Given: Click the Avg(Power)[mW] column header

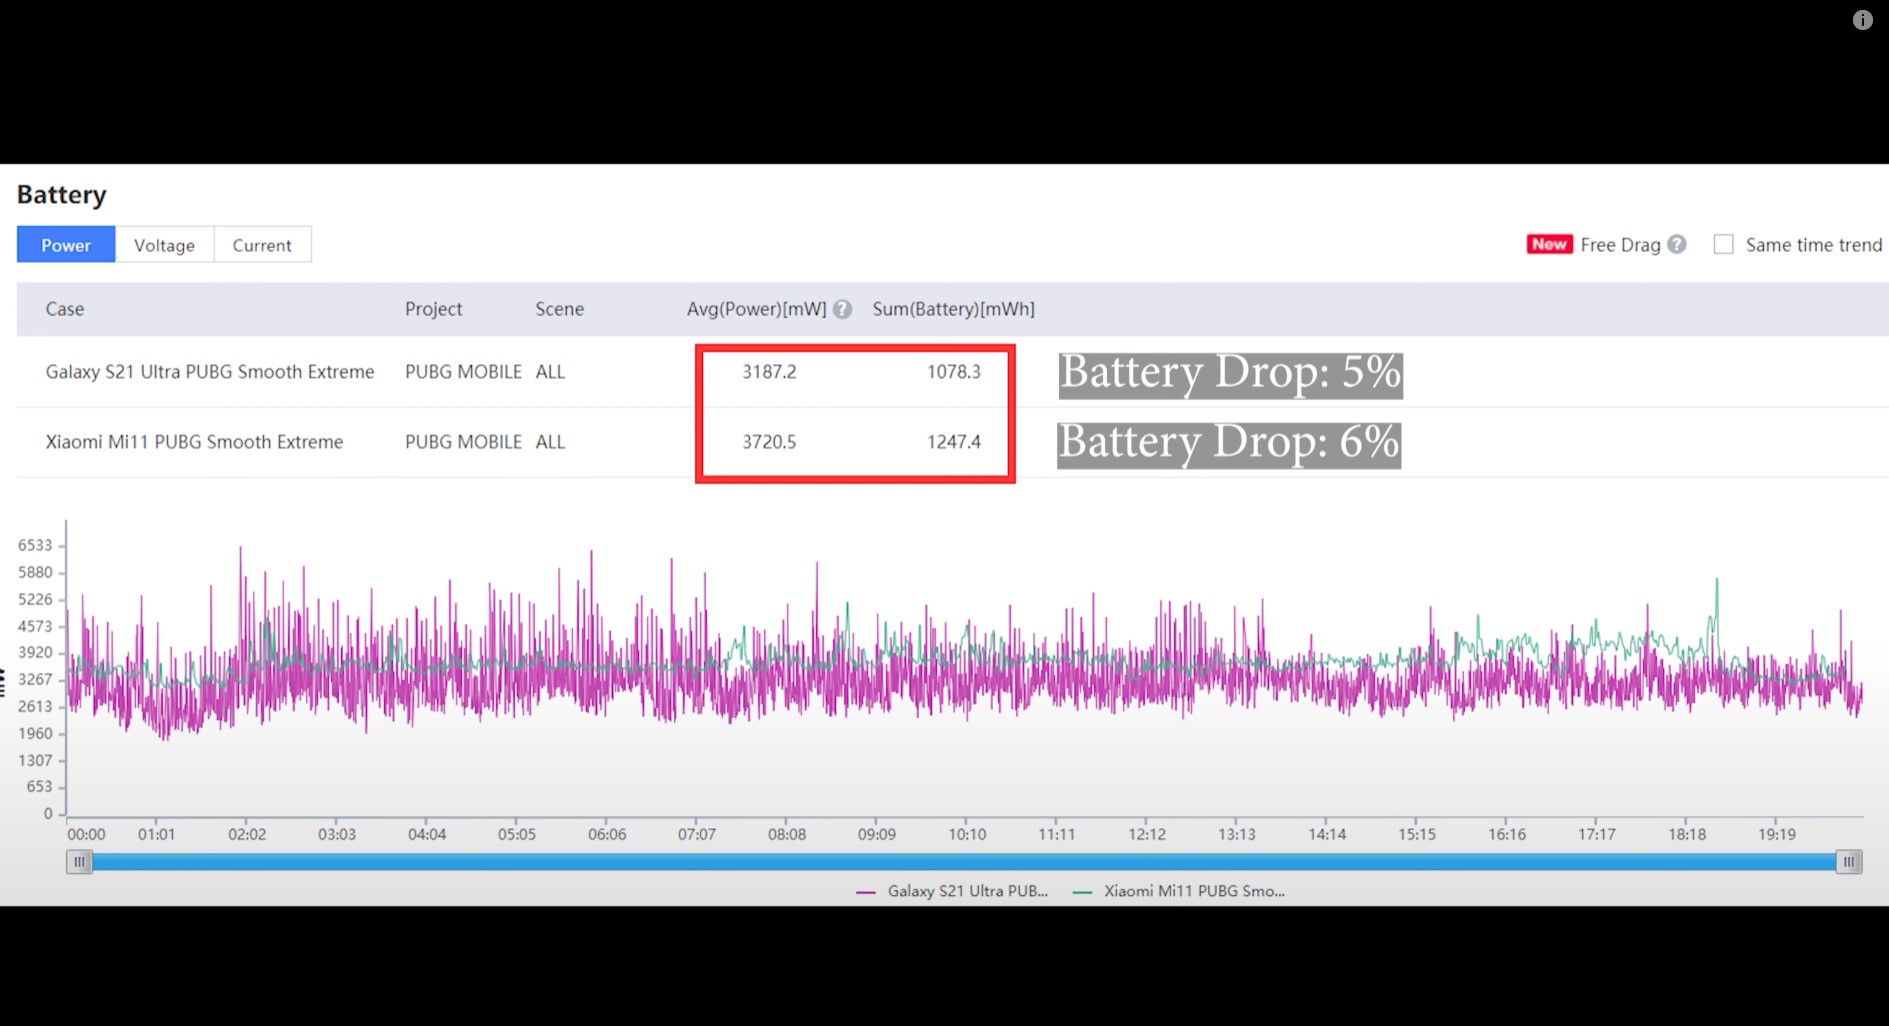Looking at the screenshot, I should pos(756,309).
